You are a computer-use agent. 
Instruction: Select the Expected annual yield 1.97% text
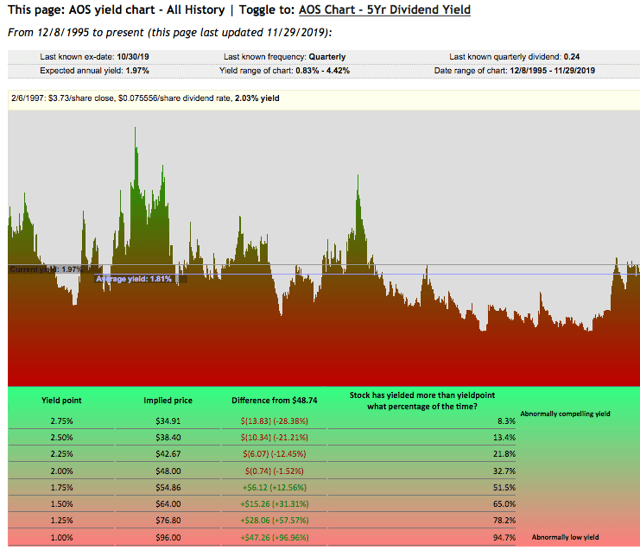[x=94, y=71]
